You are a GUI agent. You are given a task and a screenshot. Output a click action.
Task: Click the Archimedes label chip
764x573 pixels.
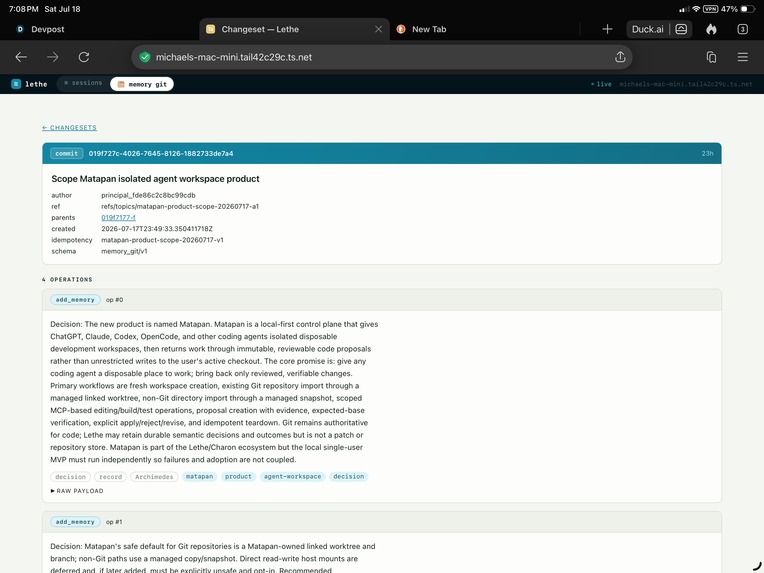(x=154, y=477)
